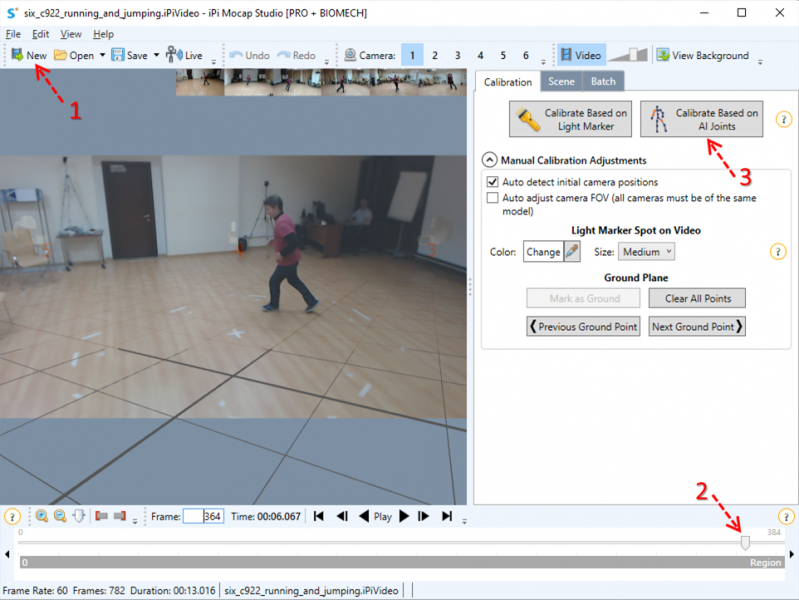This screenshot has height=600, width=799.
Task: Set region end flag icon
Action: click(x=120, y=516)
